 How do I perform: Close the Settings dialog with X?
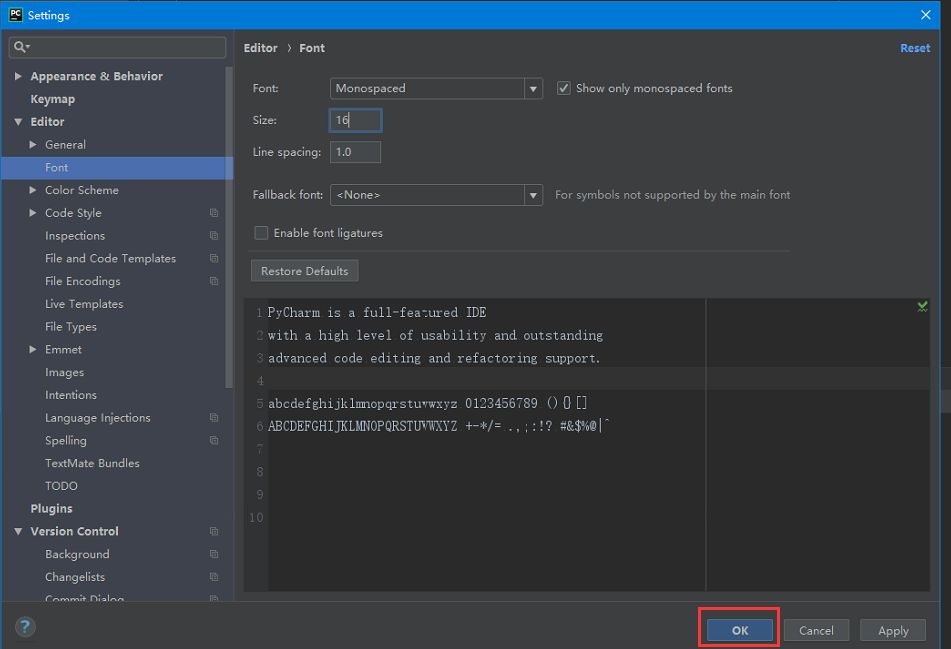coord(926,15)
